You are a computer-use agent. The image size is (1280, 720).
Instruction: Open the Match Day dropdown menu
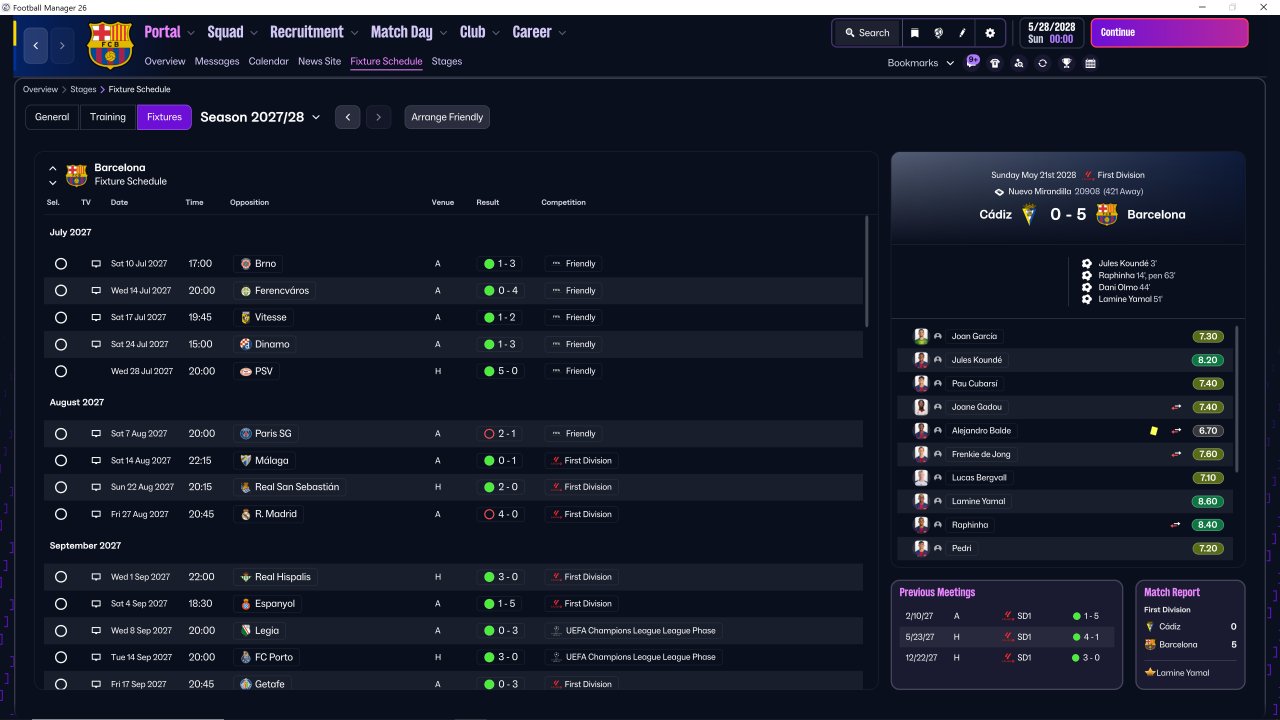[409, 32]
